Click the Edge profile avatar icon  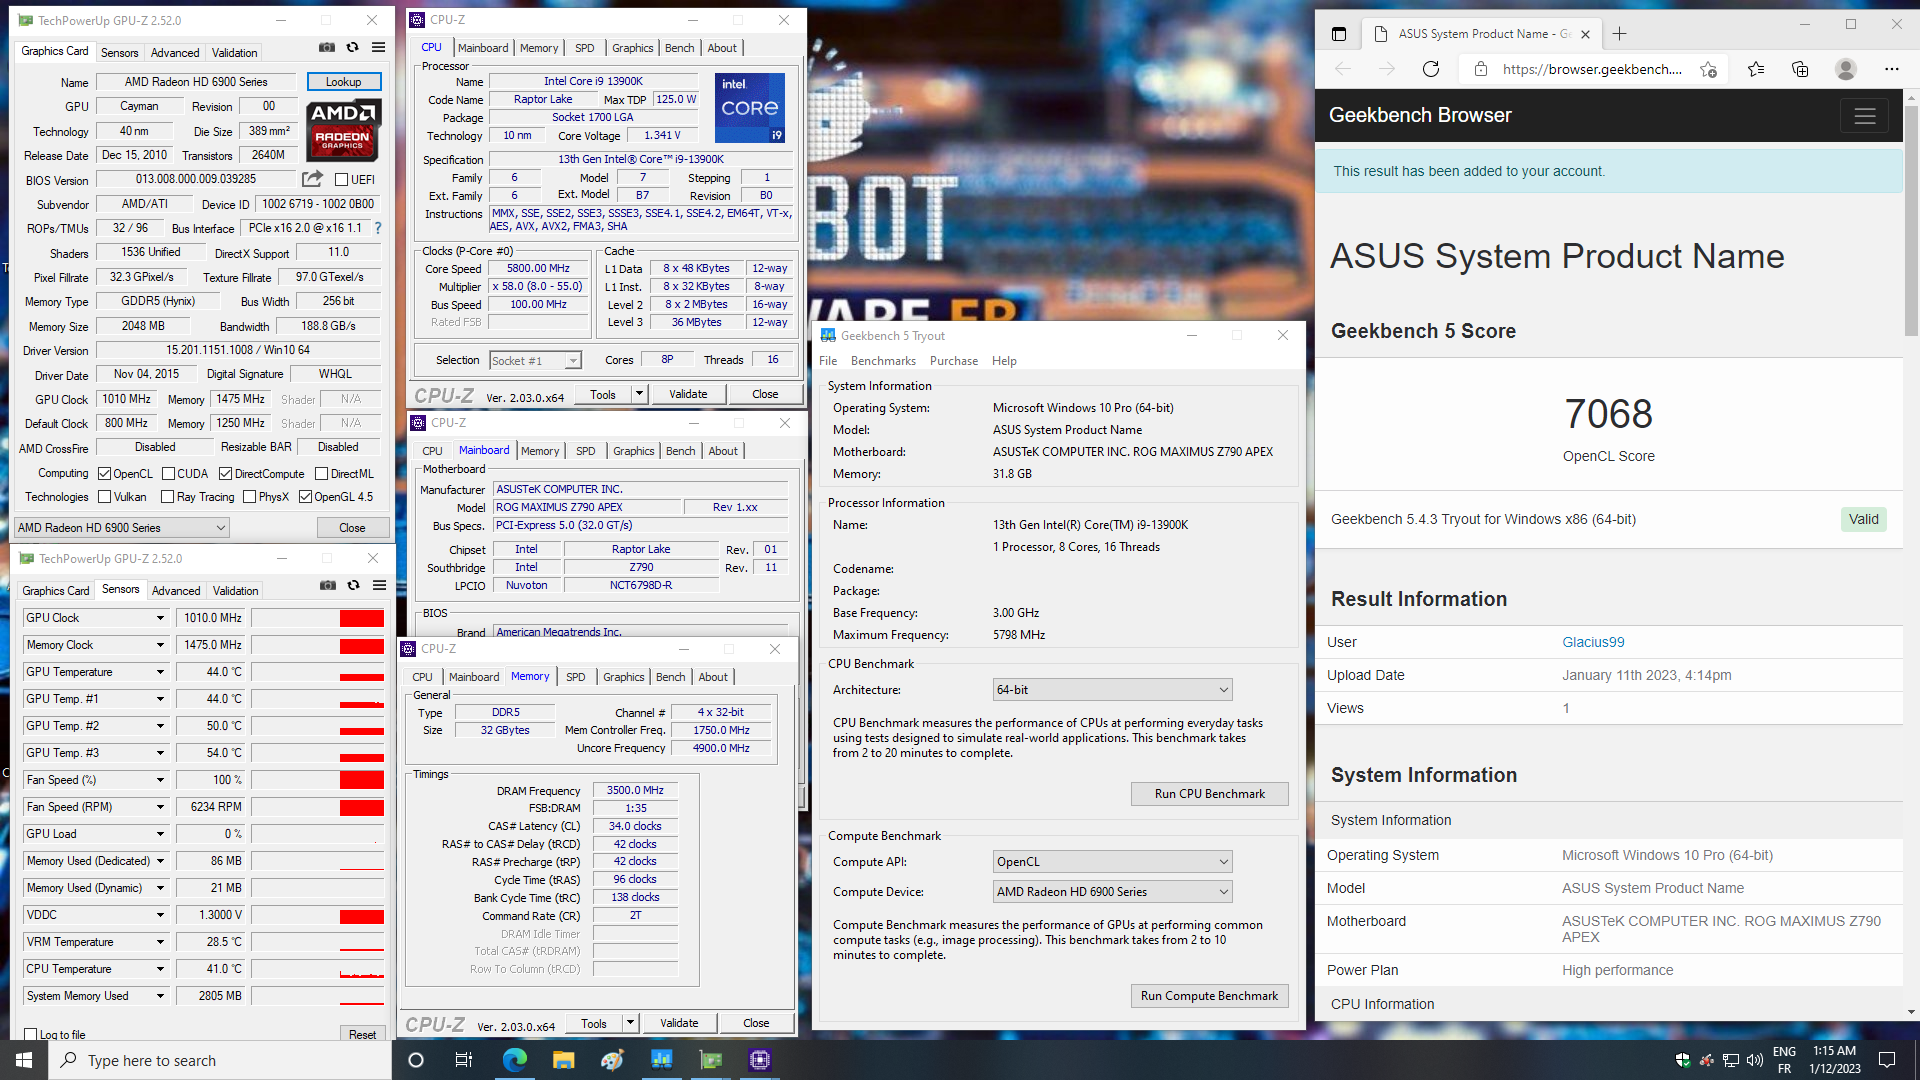pos(1846,69)
